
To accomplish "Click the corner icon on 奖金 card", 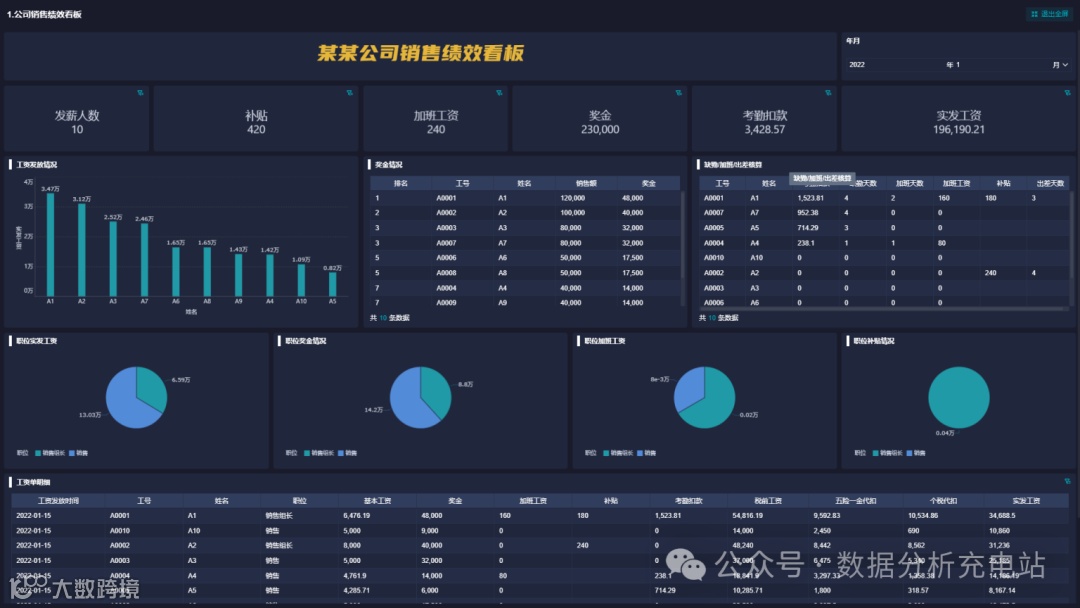I will coord(678,93).
